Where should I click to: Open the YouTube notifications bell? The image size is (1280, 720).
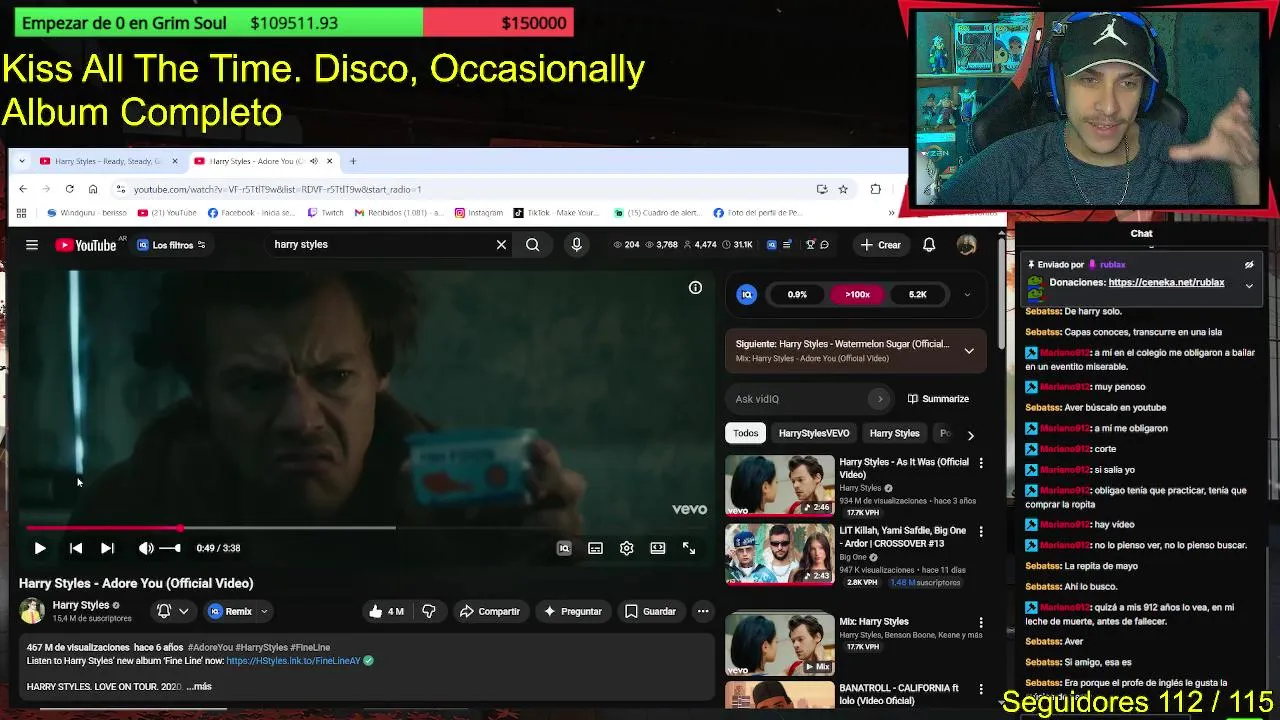929,244
